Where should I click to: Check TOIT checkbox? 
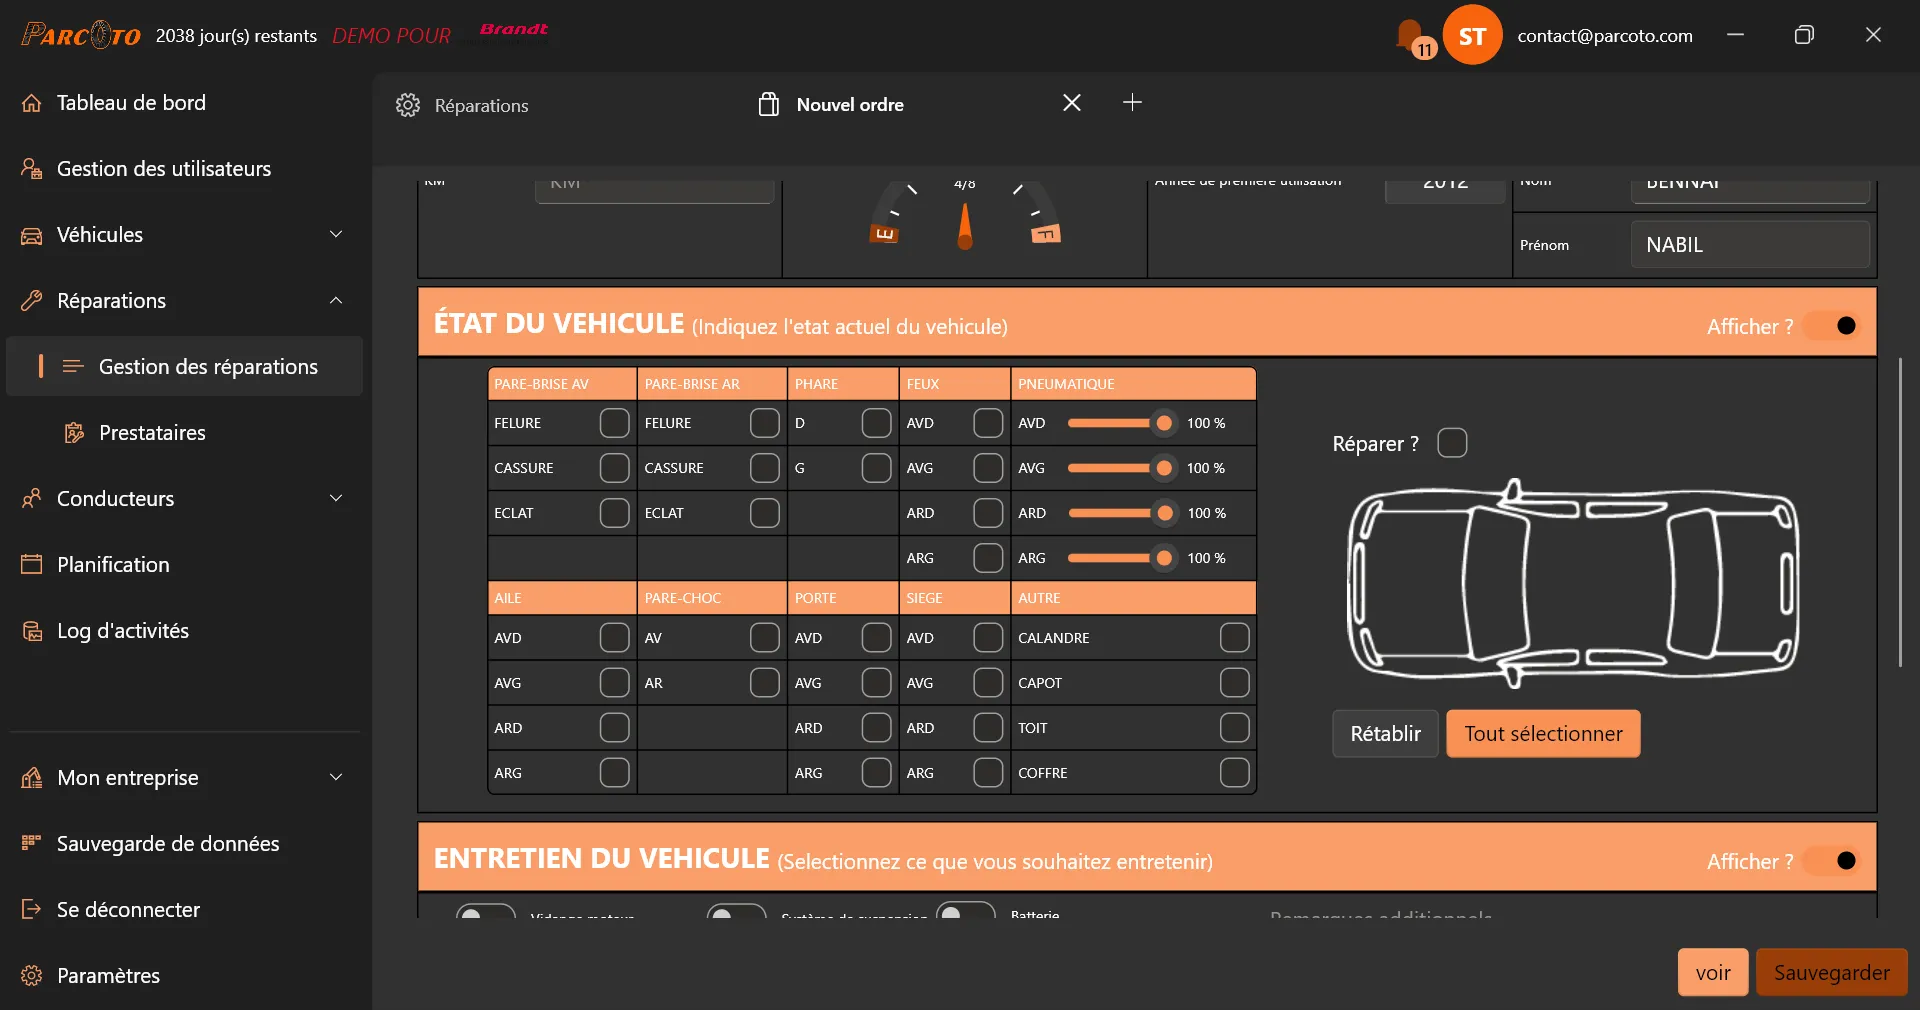(x=1234, y=728)
